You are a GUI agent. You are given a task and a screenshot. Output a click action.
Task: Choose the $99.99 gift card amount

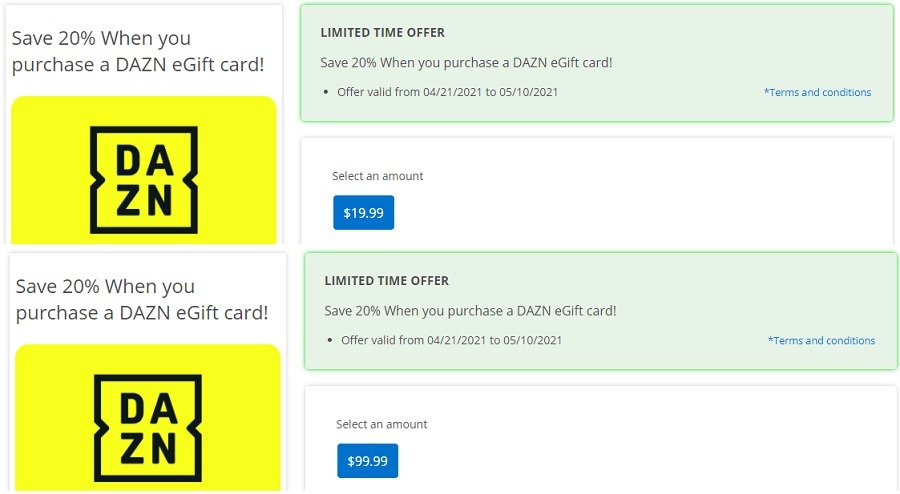(367, 461)
